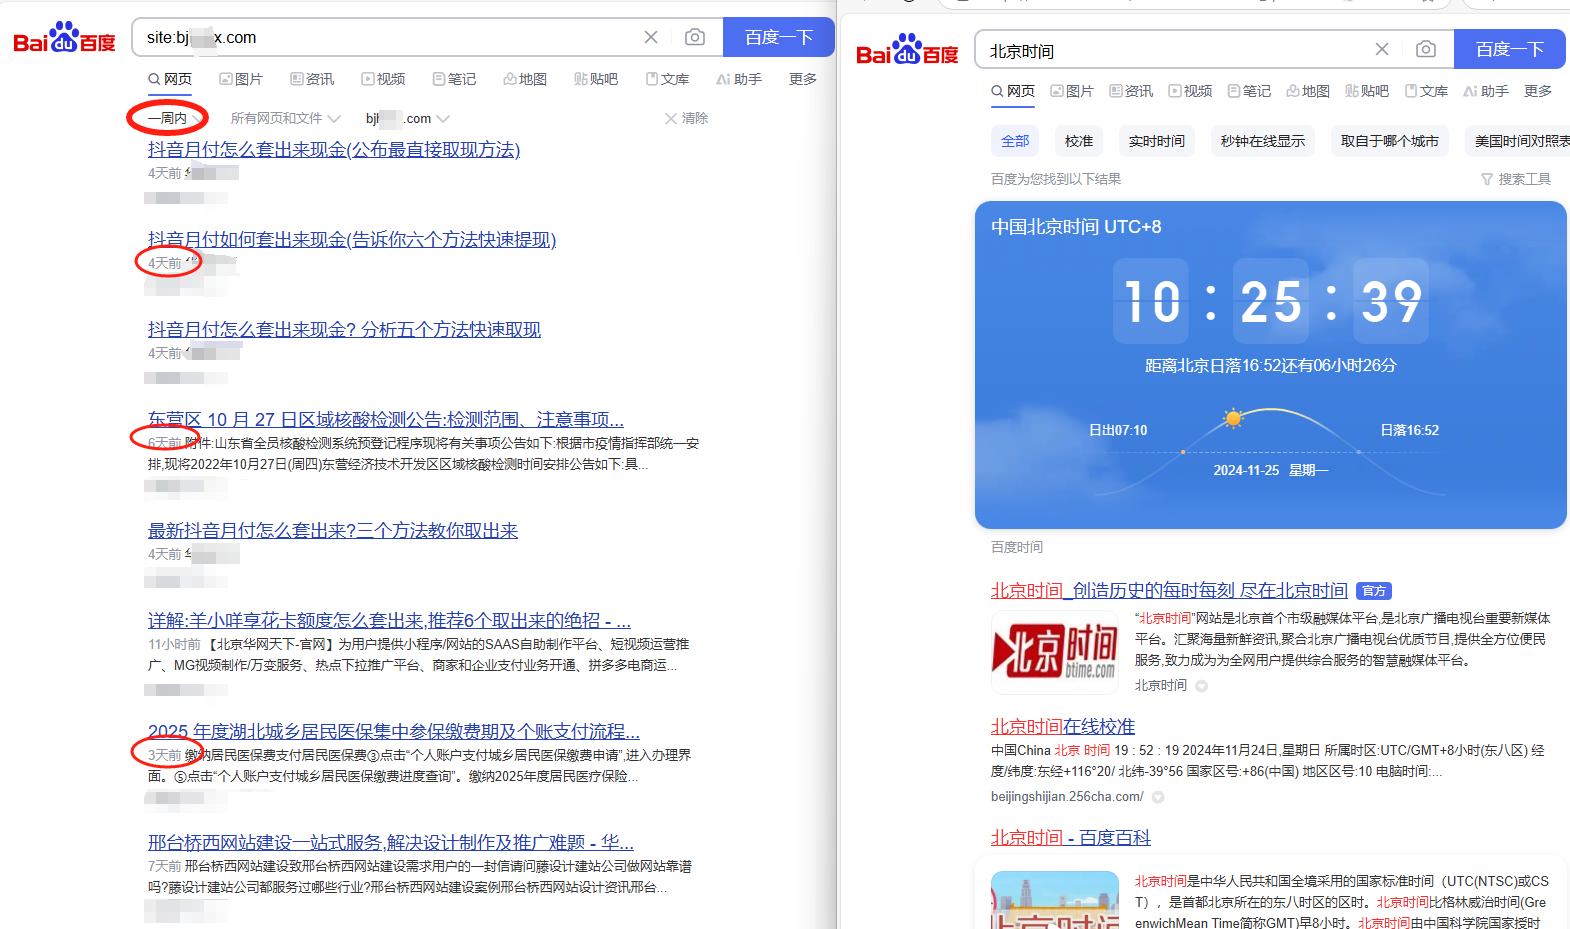
Task: Click 清除 to clear search filters
Action: click(x=686, y=118)
